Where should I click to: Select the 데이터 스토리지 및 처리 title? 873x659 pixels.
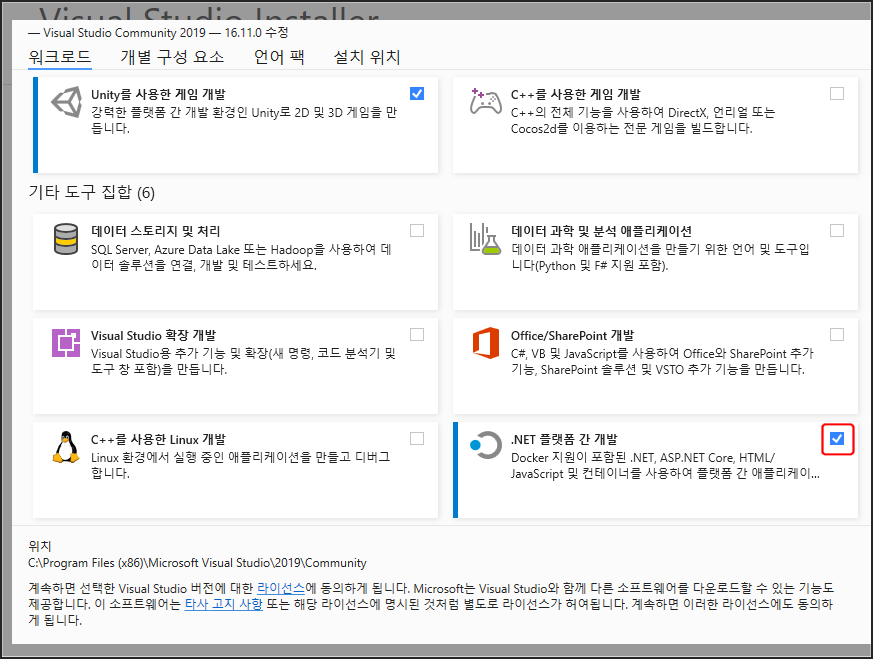[x=156, y=232]
